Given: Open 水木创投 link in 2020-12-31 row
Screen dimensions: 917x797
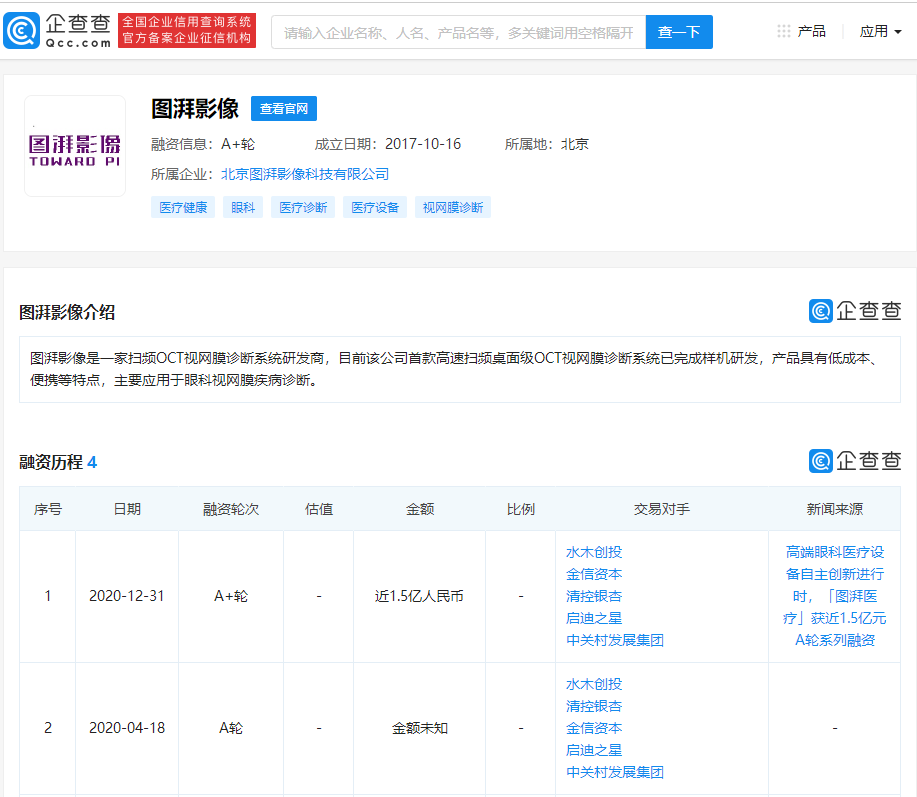Looking at the screenshot, I should tap(594, 552).
